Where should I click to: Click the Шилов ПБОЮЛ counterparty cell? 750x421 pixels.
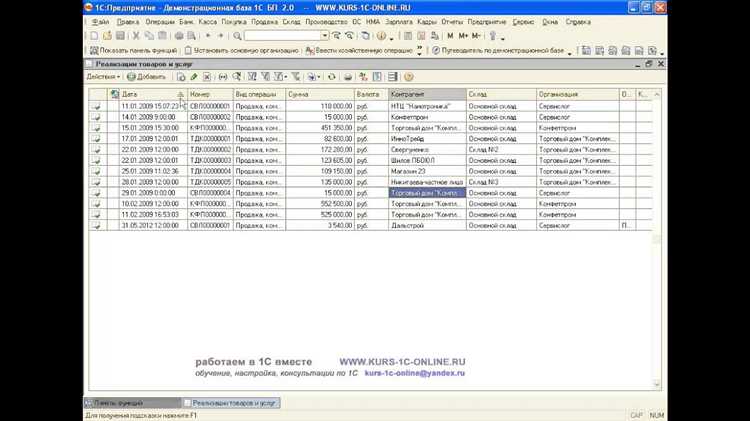(x=427, y=160)
